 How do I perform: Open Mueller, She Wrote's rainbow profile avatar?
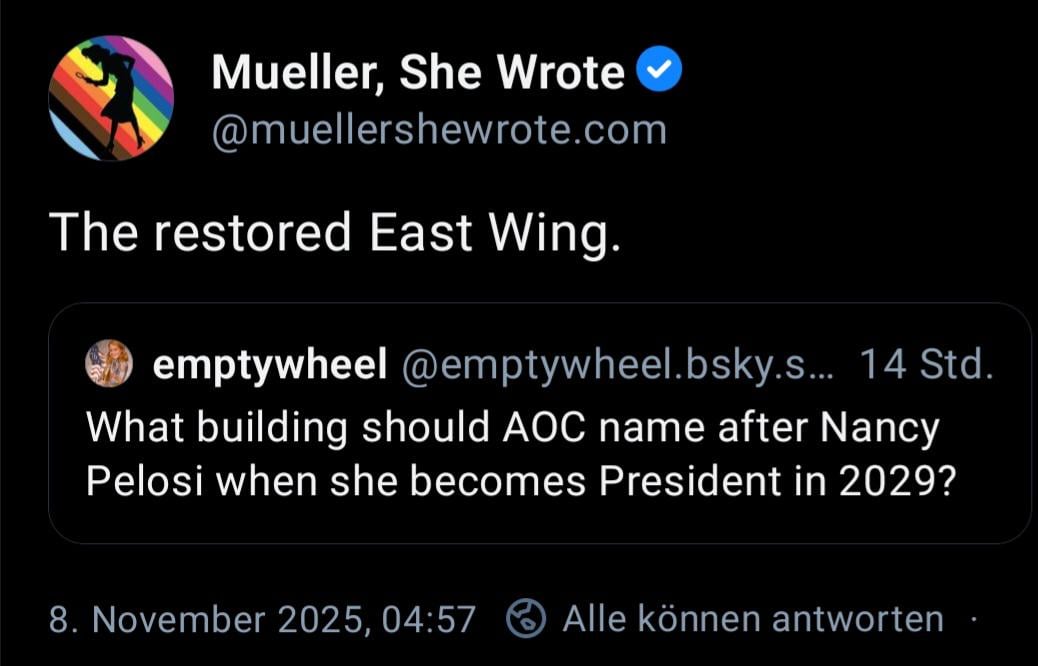click(x=111, y=98)
